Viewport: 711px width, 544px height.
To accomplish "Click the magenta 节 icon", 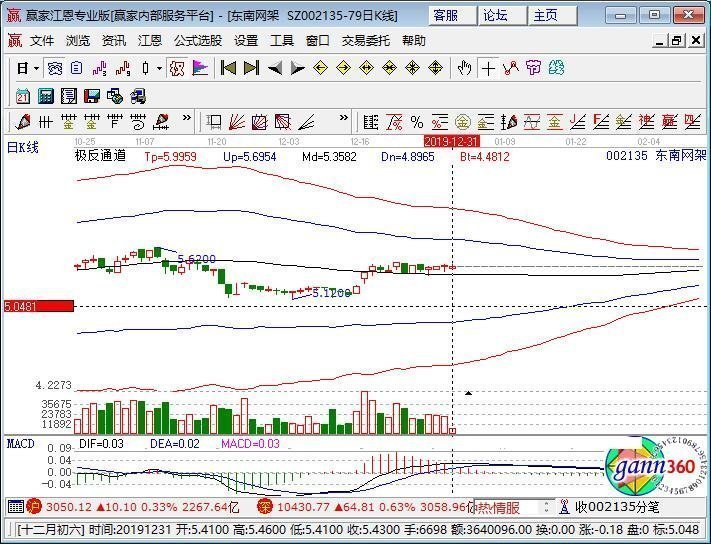I will [x=534, y=68].
